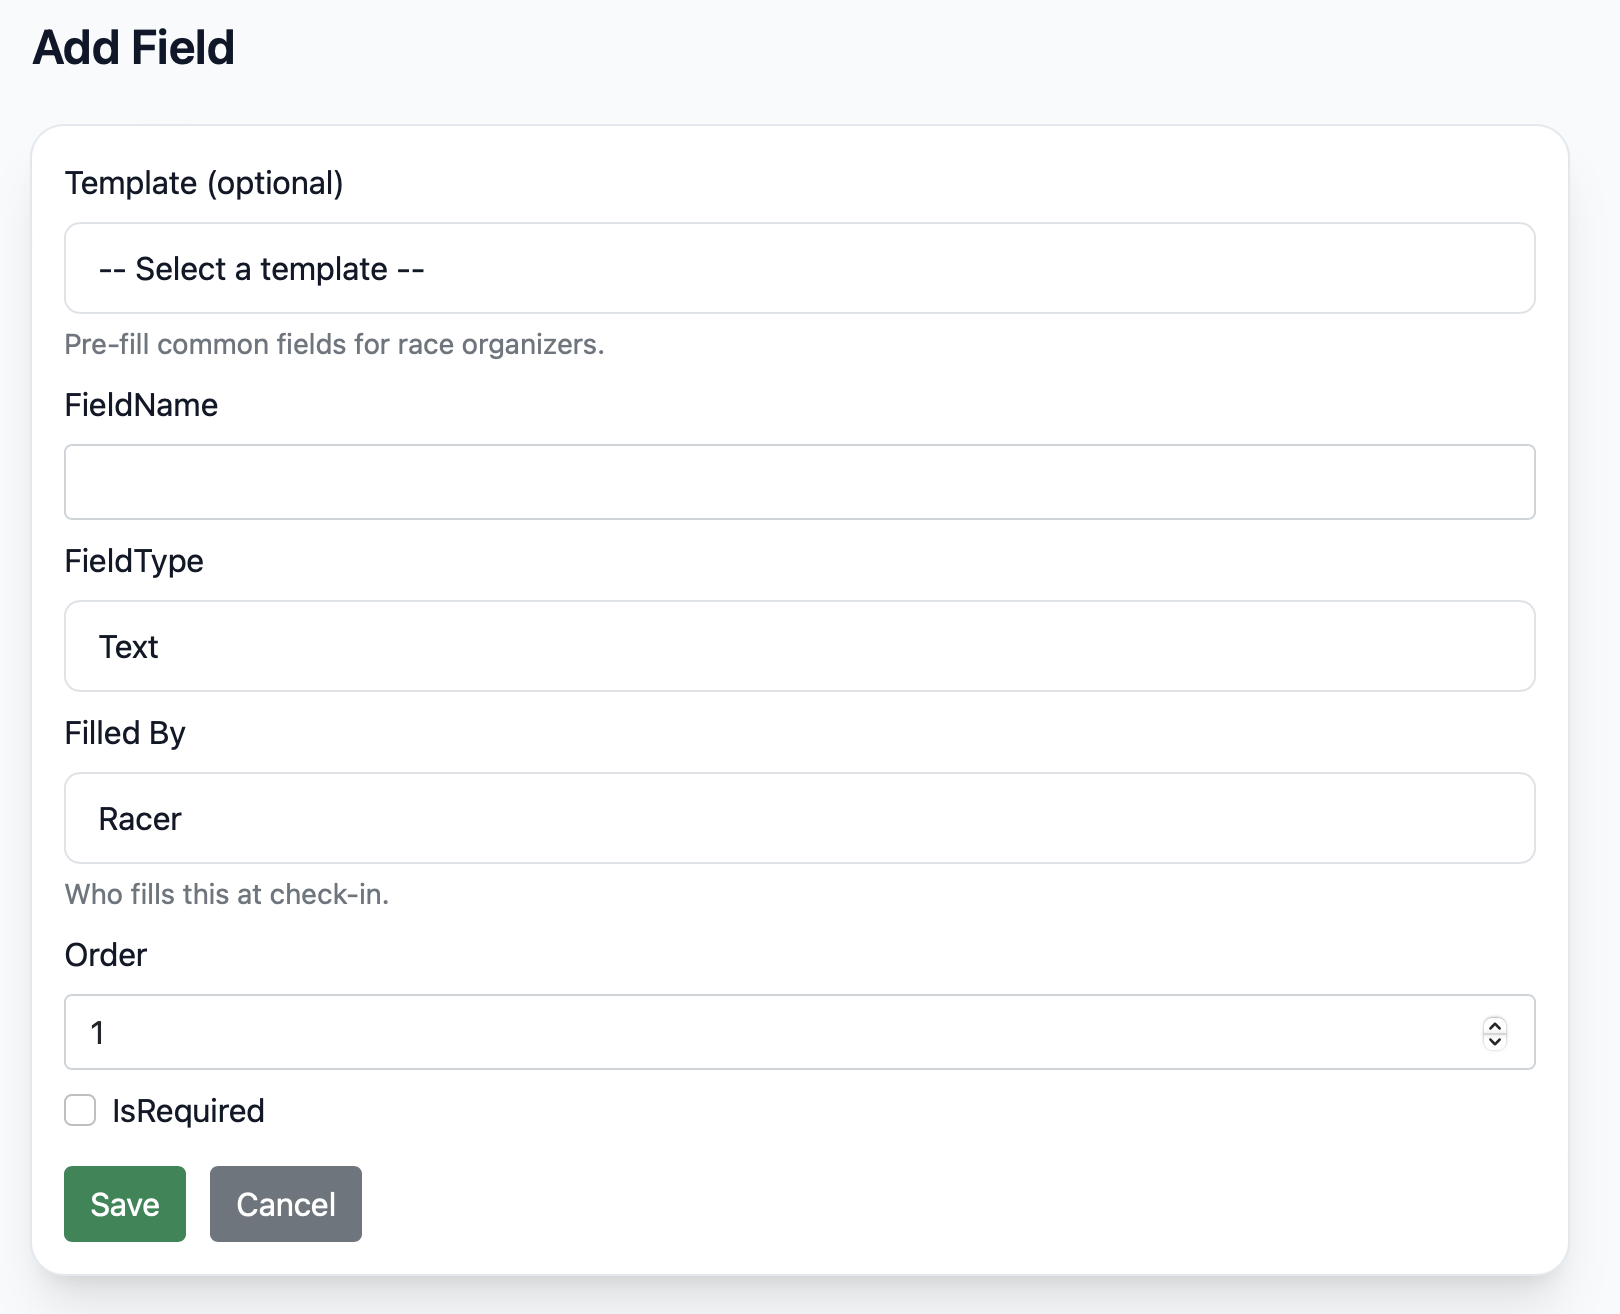Click the Order label

click(x=106, y=955)
